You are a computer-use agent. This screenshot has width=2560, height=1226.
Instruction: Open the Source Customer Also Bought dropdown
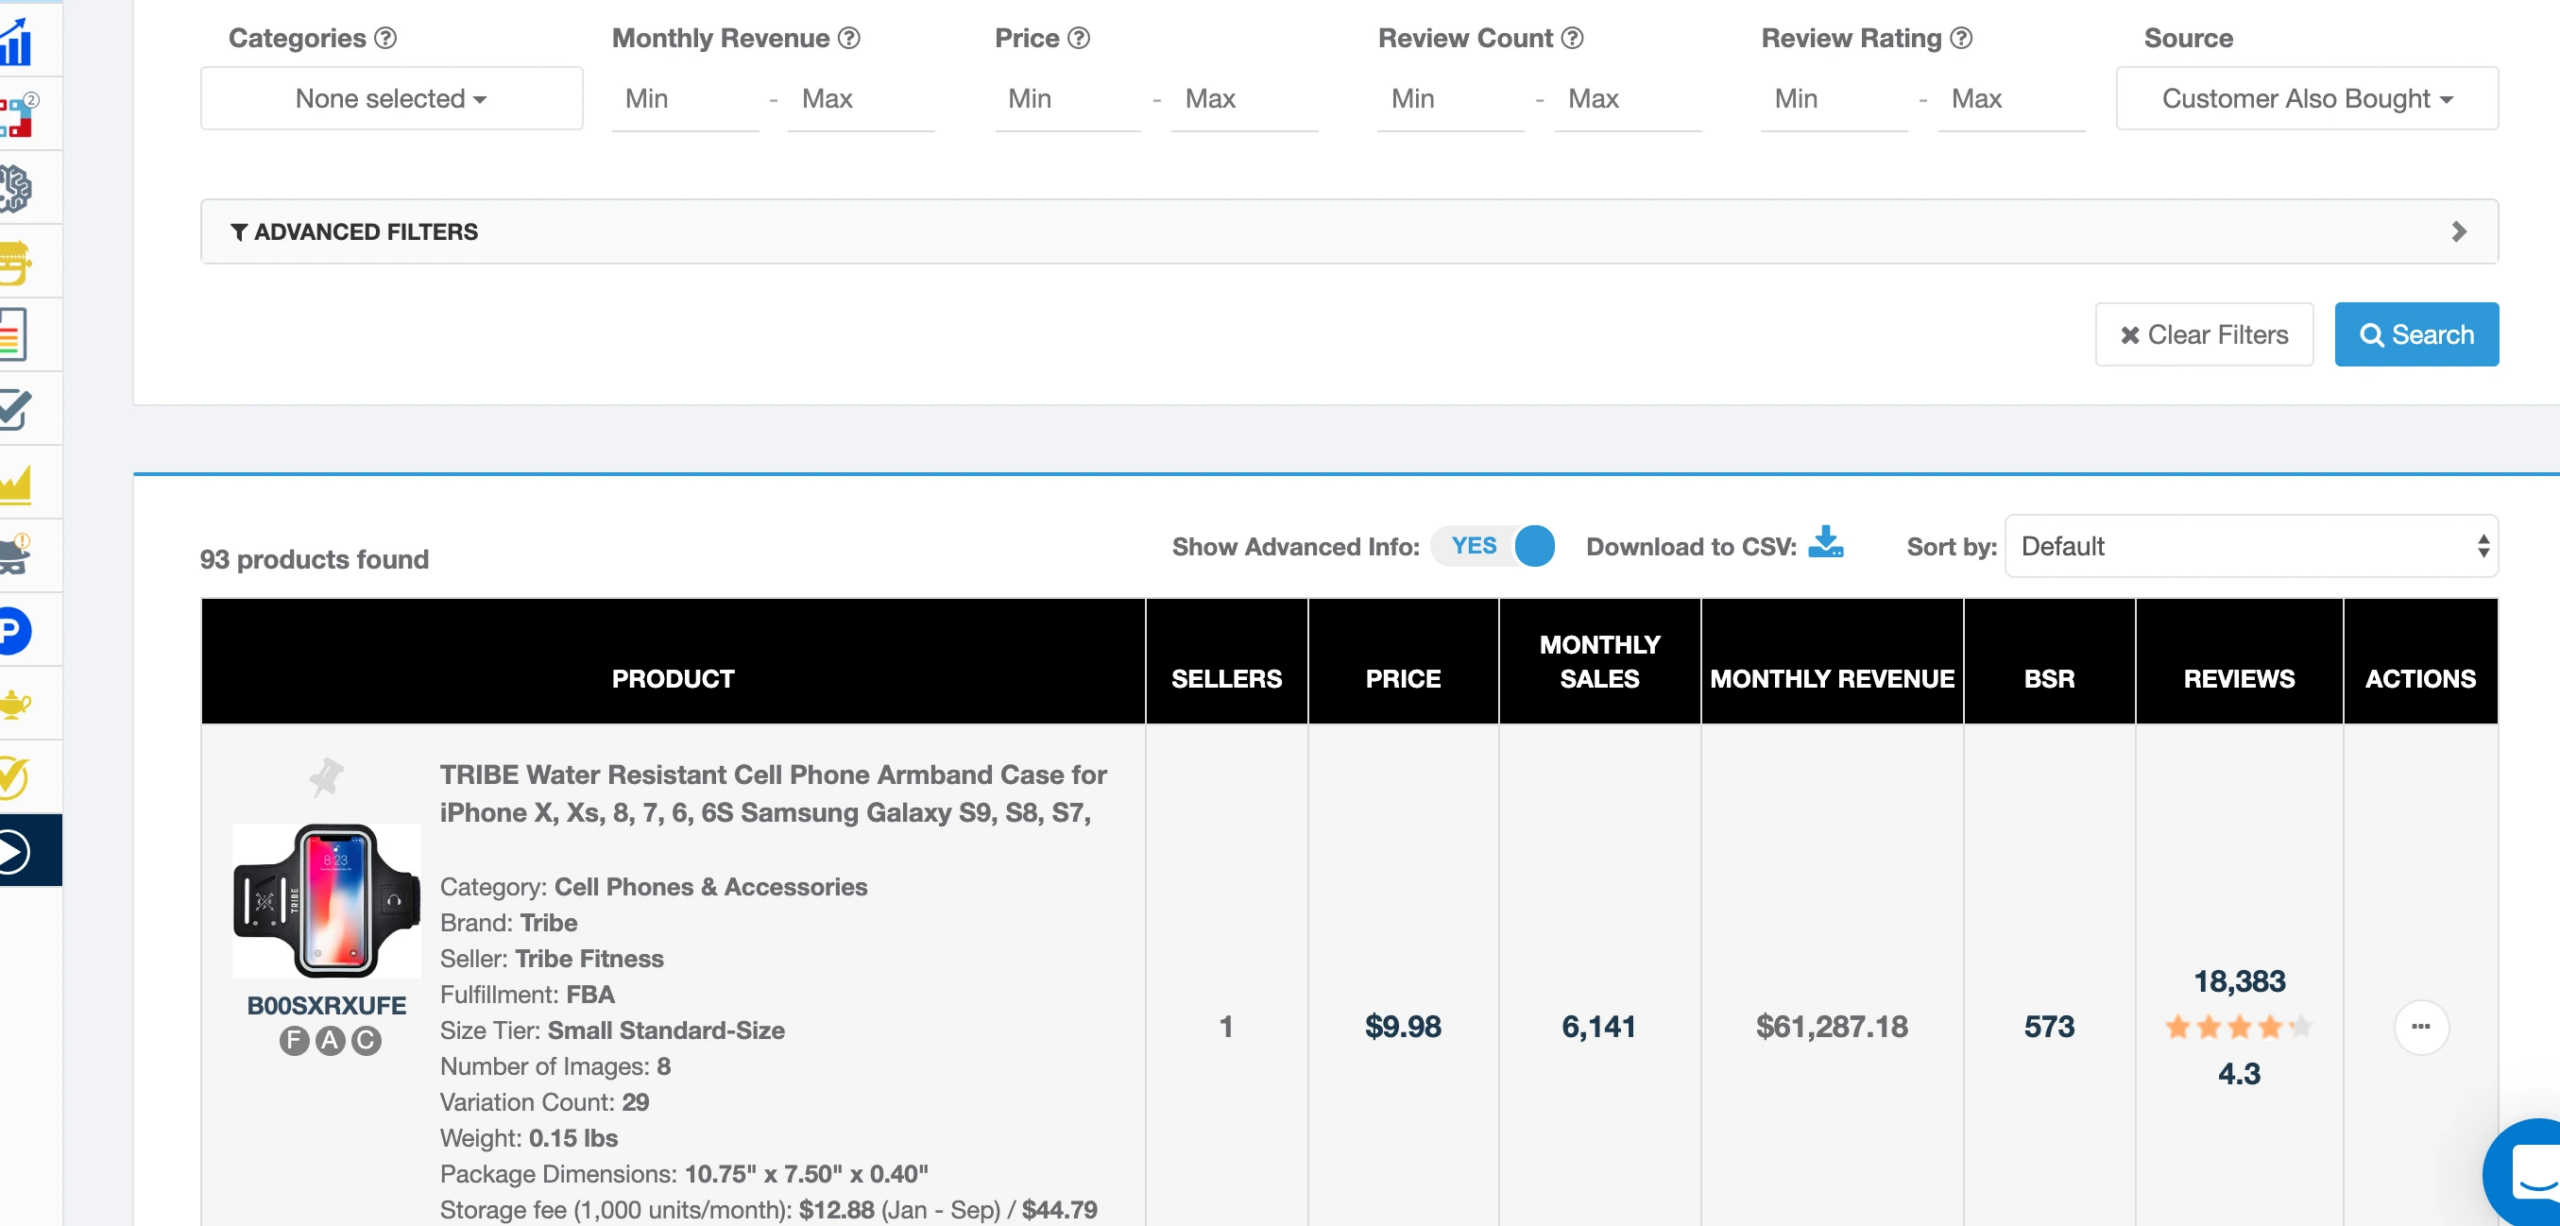click(x=2306, y=99)
